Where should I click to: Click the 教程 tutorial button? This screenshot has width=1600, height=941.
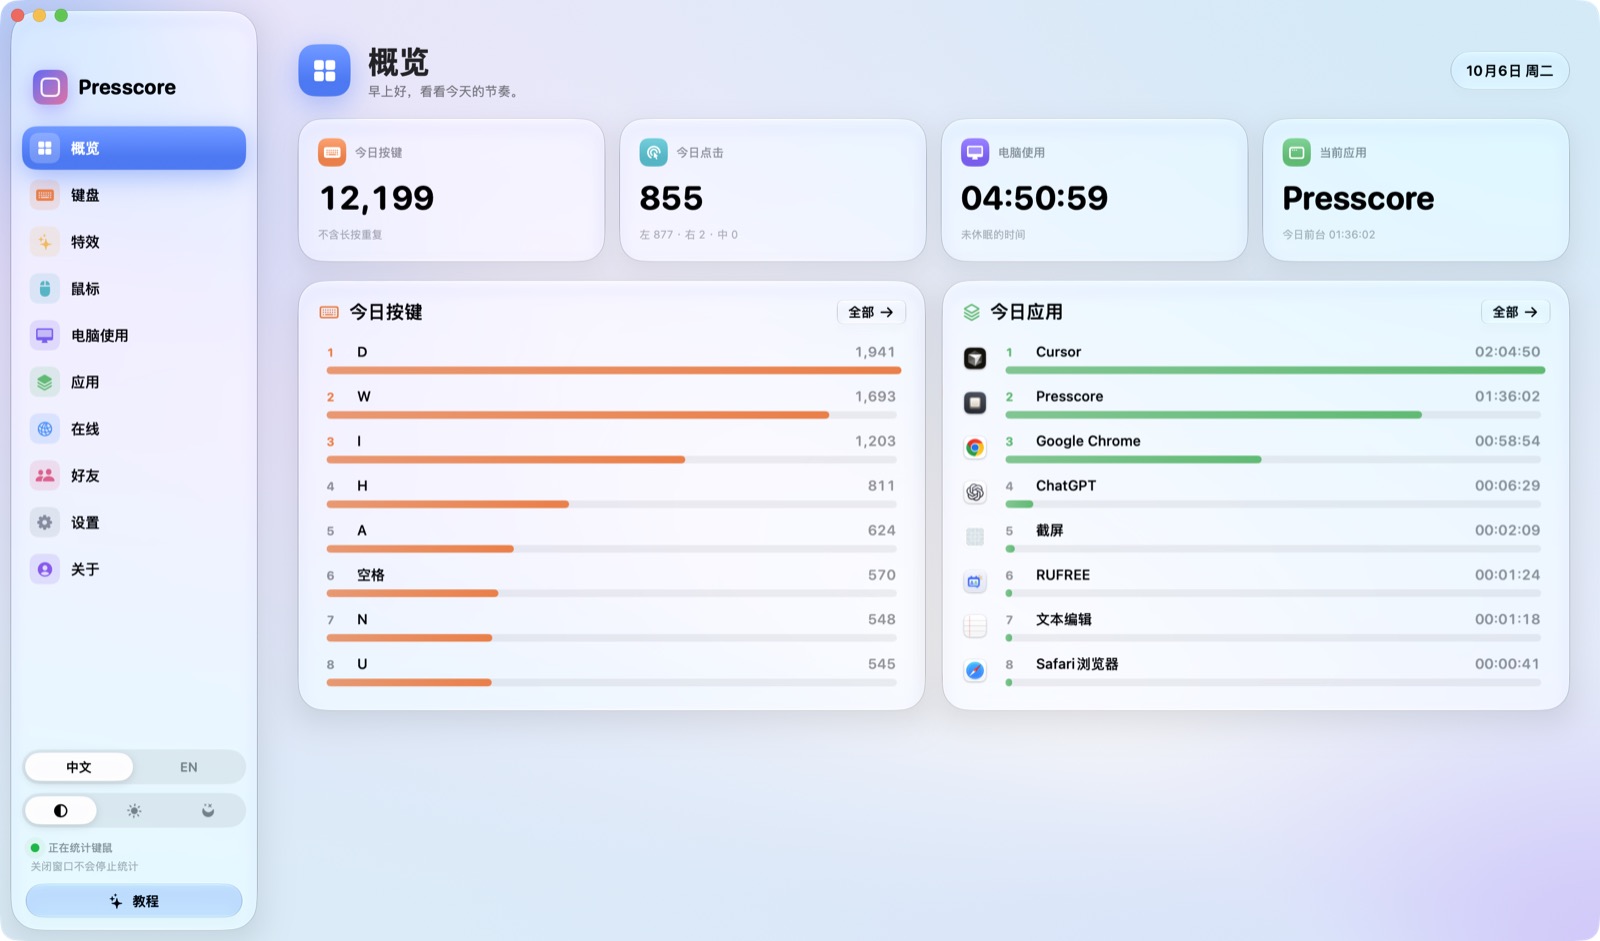[134, 901]
